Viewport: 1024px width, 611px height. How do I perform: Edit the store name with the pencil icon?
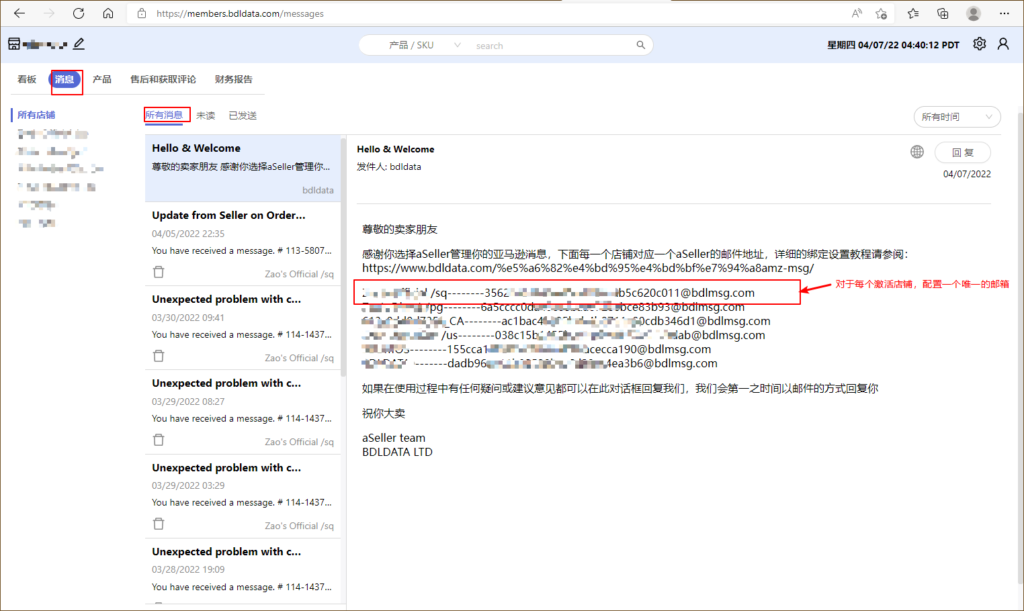tap(79, 44)
